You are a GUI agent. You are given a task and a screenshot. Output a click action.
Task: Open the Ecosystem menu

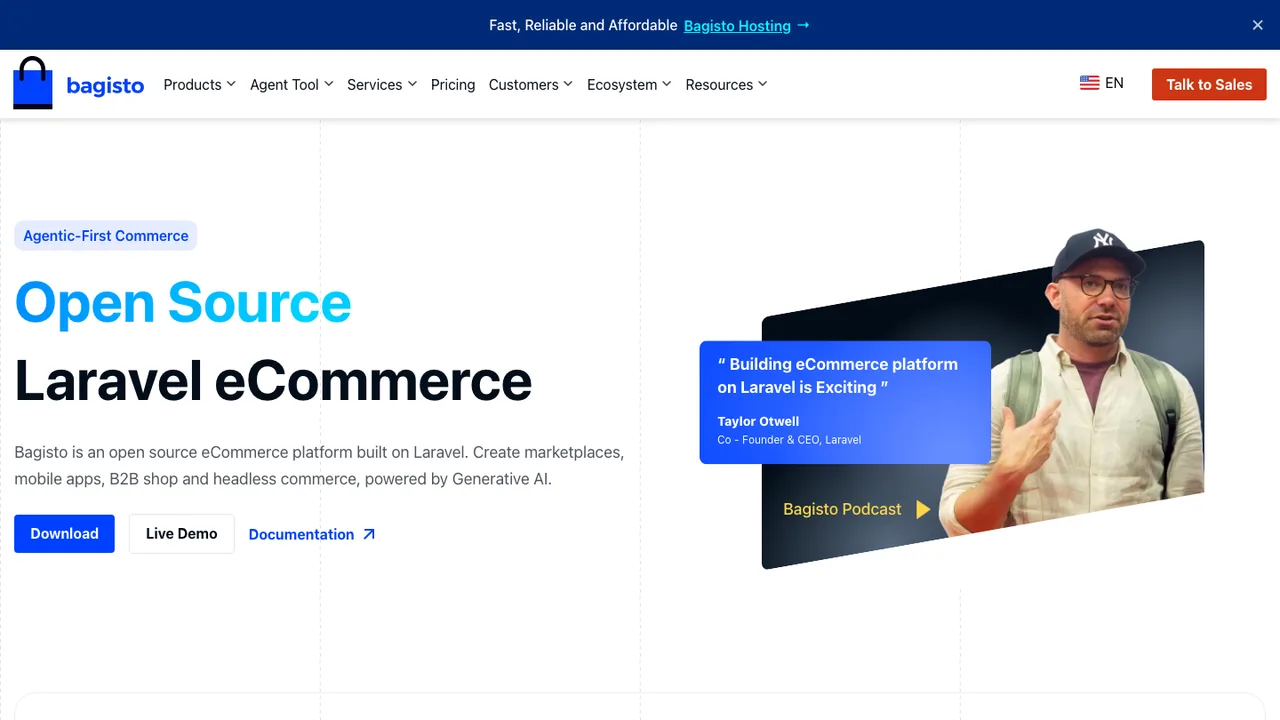pos(630,84)
